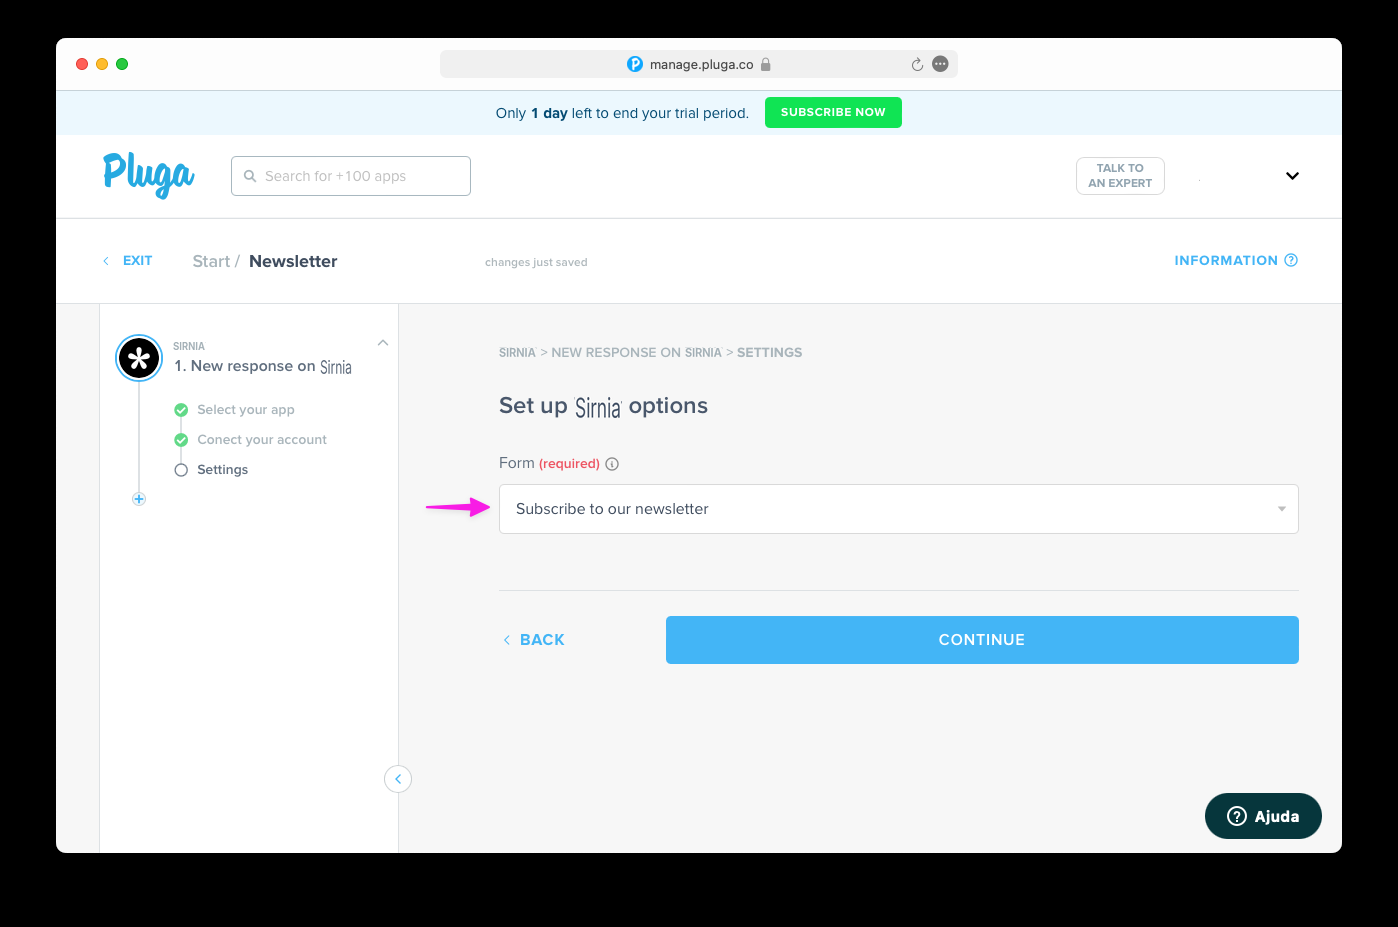Click the Pluga favicon in the address bar
The width and height of the screenshot is (1398, 927).
[x=635, y=64]
